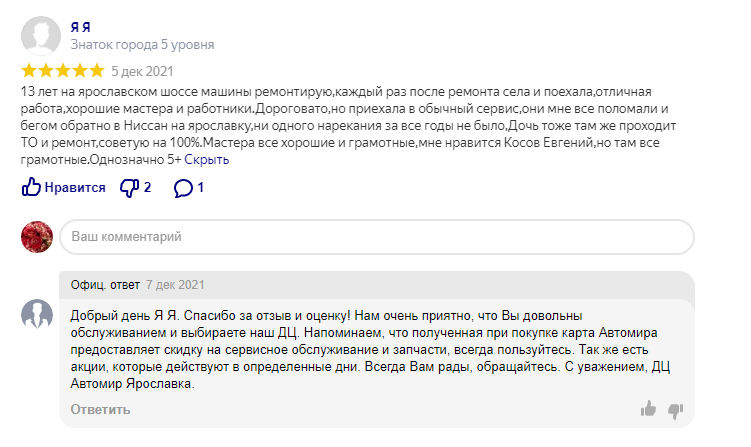Image resolution: width=751 pixels, height=447 pixels.
Task: Open the comments speech bubble icon
Action: [x=183, y=188]
